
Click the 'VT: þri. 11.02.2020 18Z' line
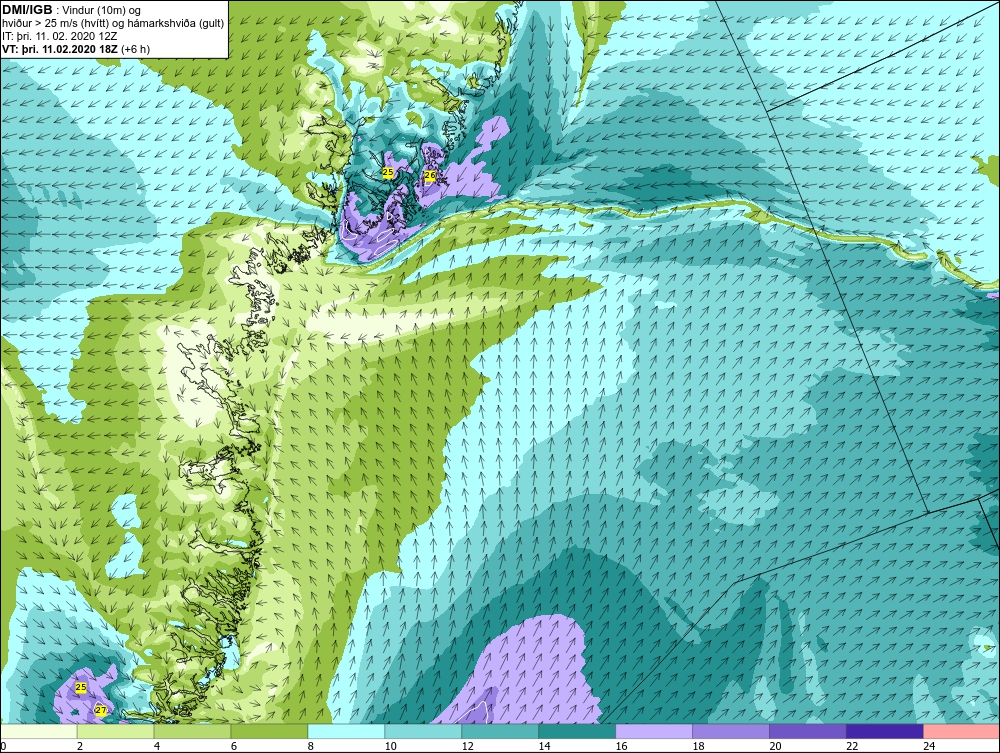click(61, 49)
